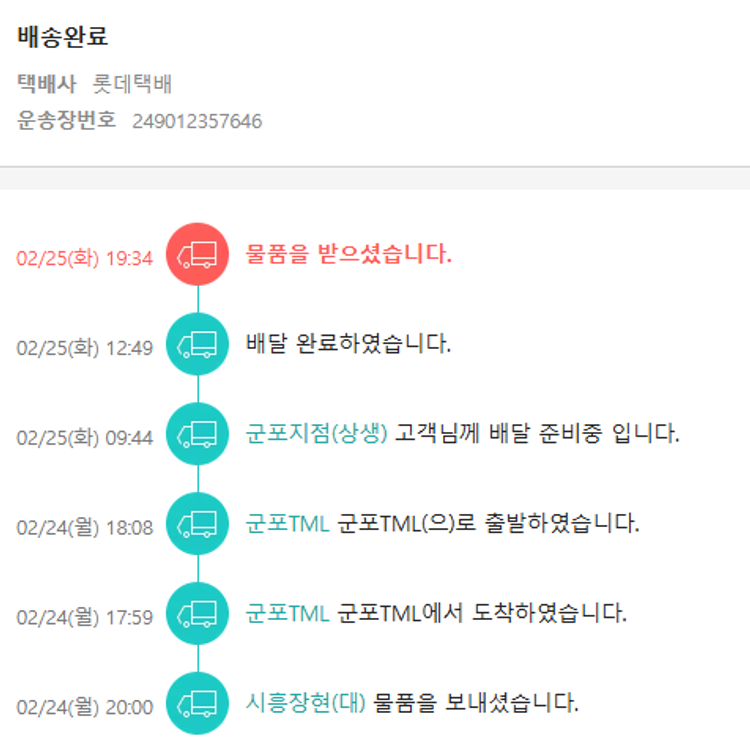The image size is (750, 747).
Task: Click the 배송완료 heading
Action: point(62,38)
